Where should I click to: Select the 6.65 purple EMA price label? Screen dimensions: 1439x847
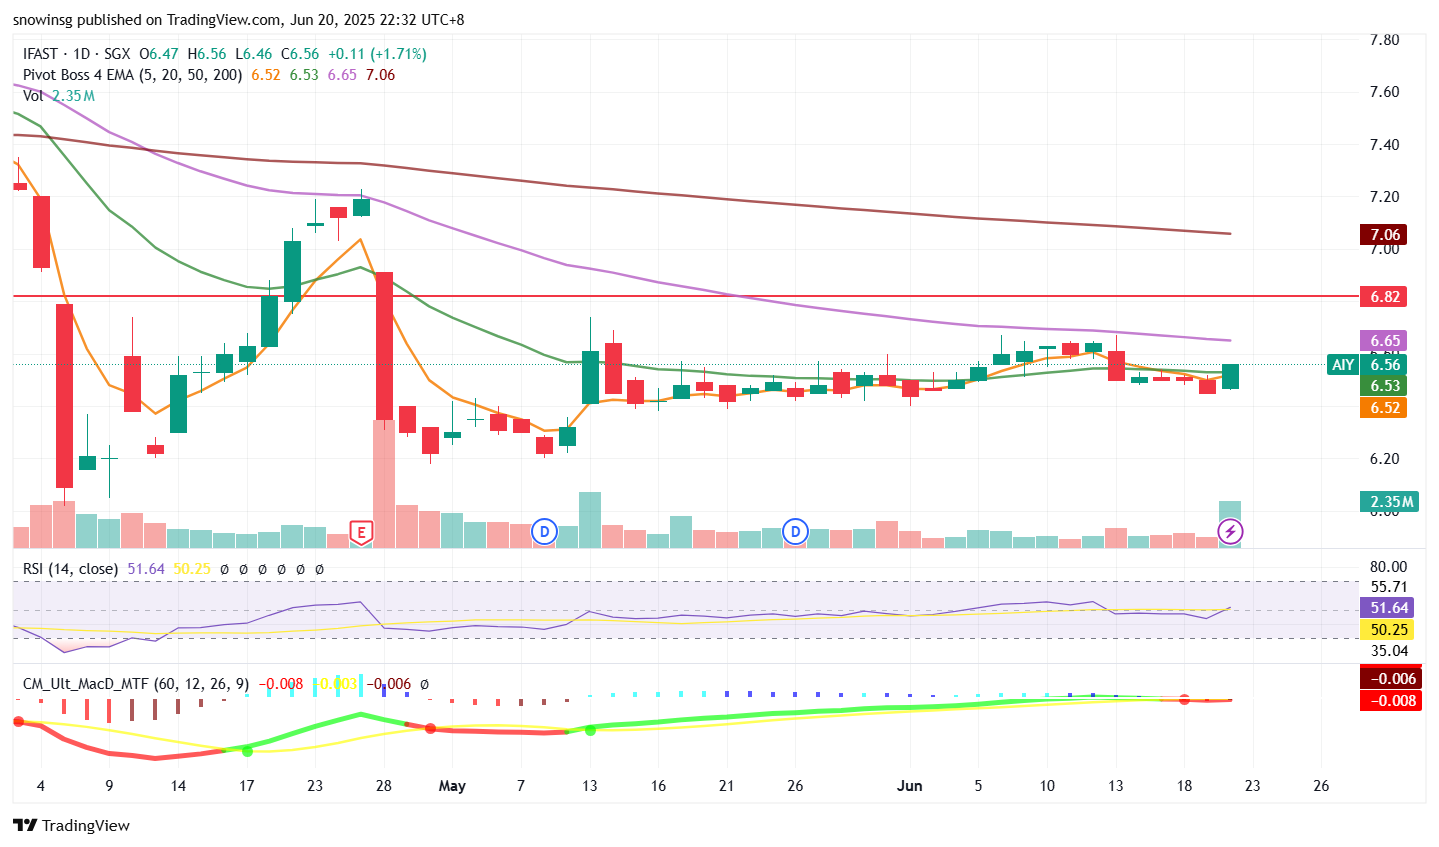[x=1385, y=341]
